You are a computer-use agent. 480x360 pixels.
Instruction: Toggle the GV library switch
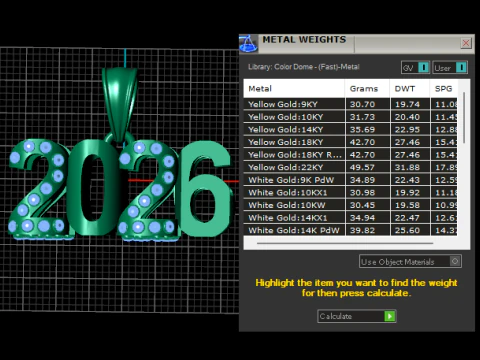point(415,68)
